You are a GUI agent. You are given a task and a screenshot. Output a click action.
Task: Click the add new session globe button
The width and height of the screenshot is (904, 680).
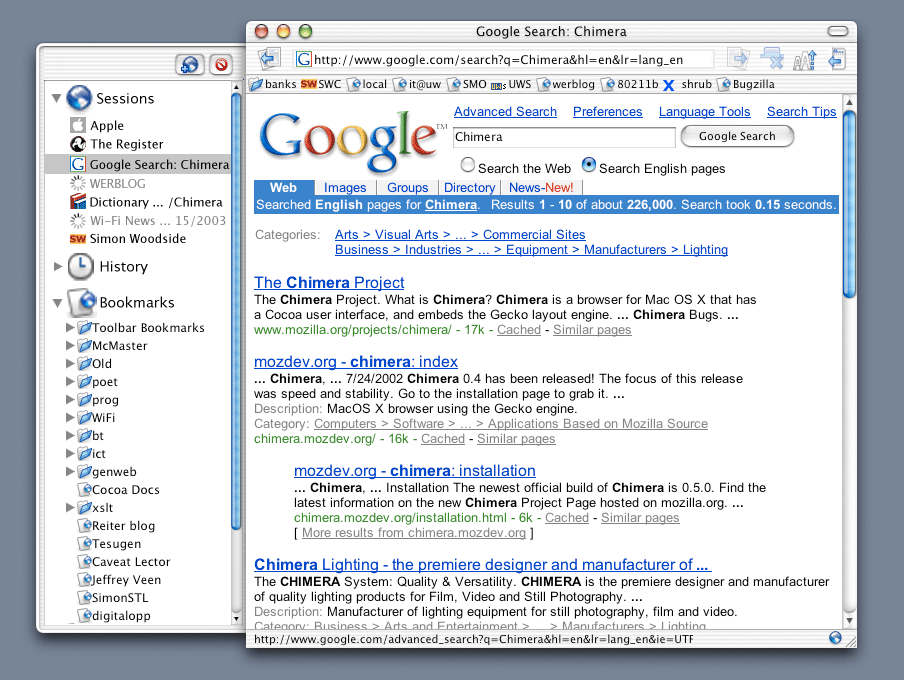click(x=189, y=65)
